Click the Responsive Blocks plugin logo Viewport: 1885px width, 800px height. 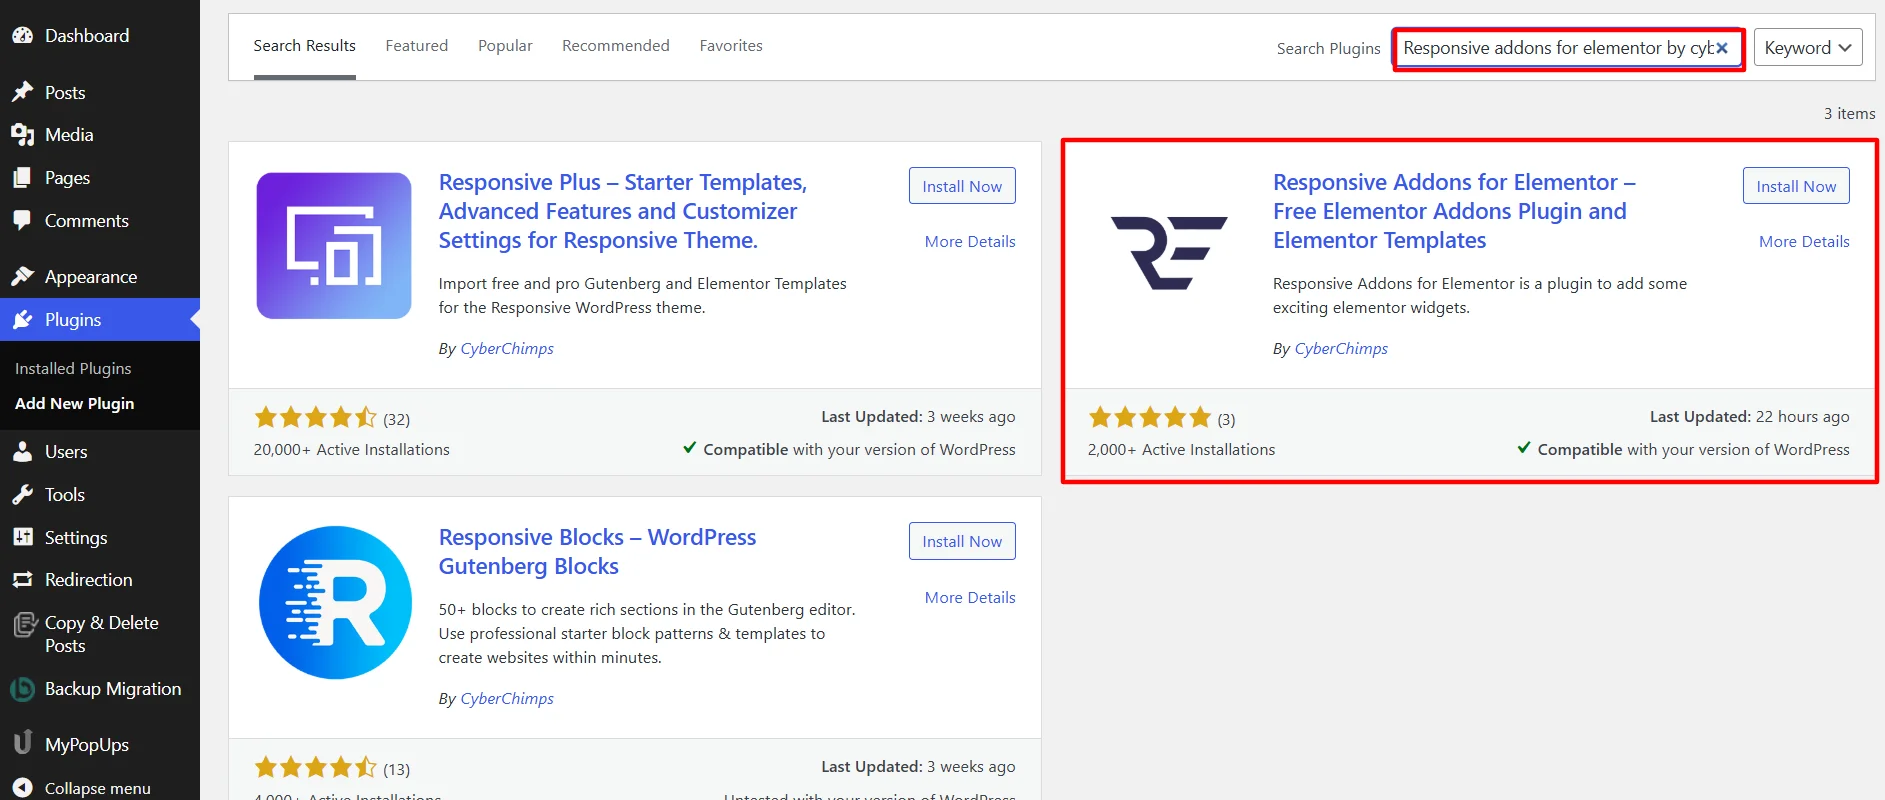click(335, 602)
